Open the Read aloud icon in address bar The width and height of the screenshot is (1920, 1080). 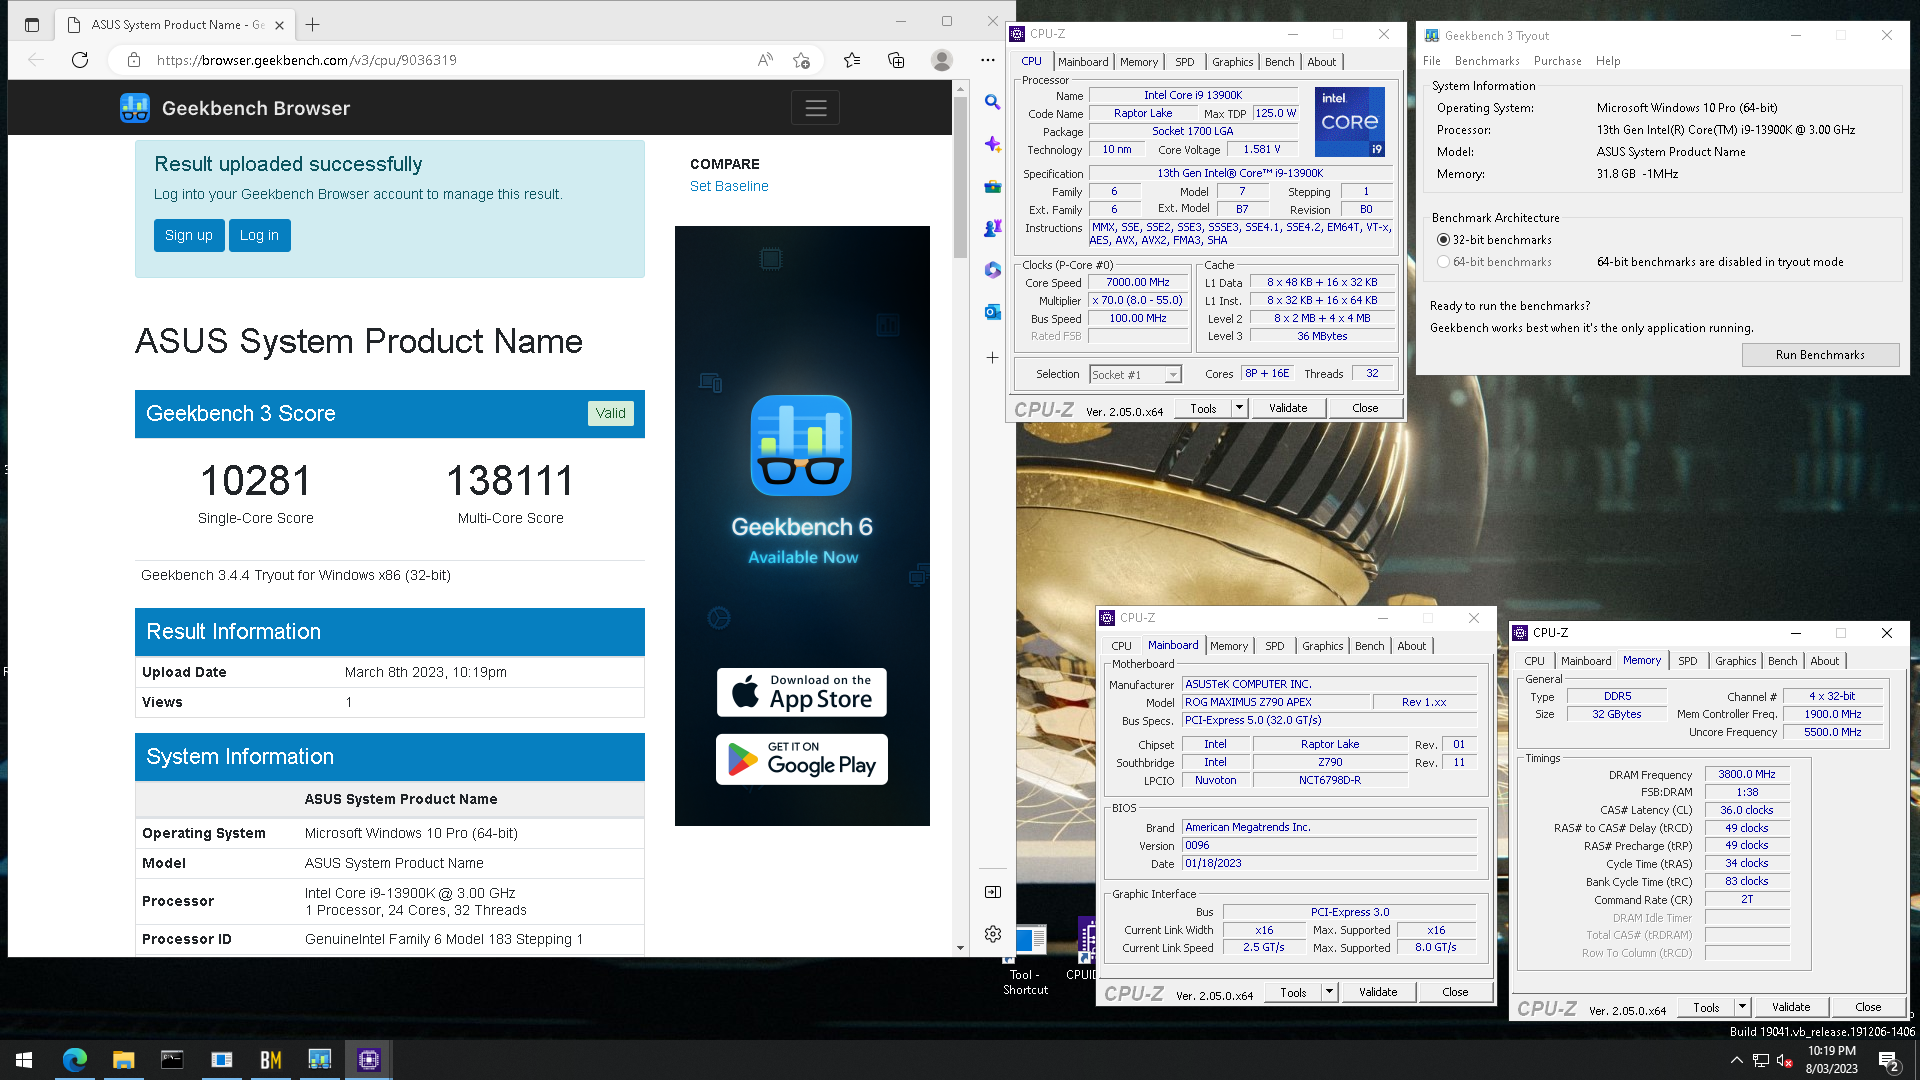coord(765,60)
